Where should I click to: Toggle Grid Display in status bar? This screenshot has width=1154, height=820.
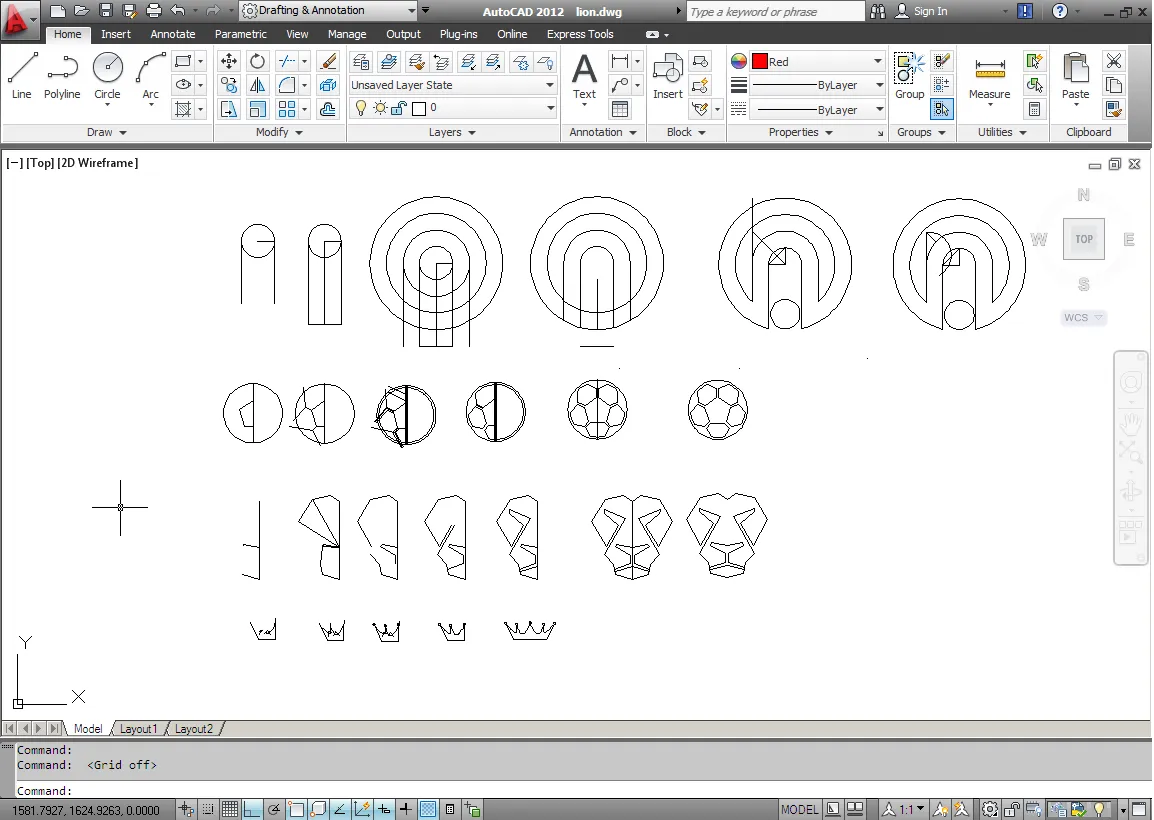[x=230, y=810]
